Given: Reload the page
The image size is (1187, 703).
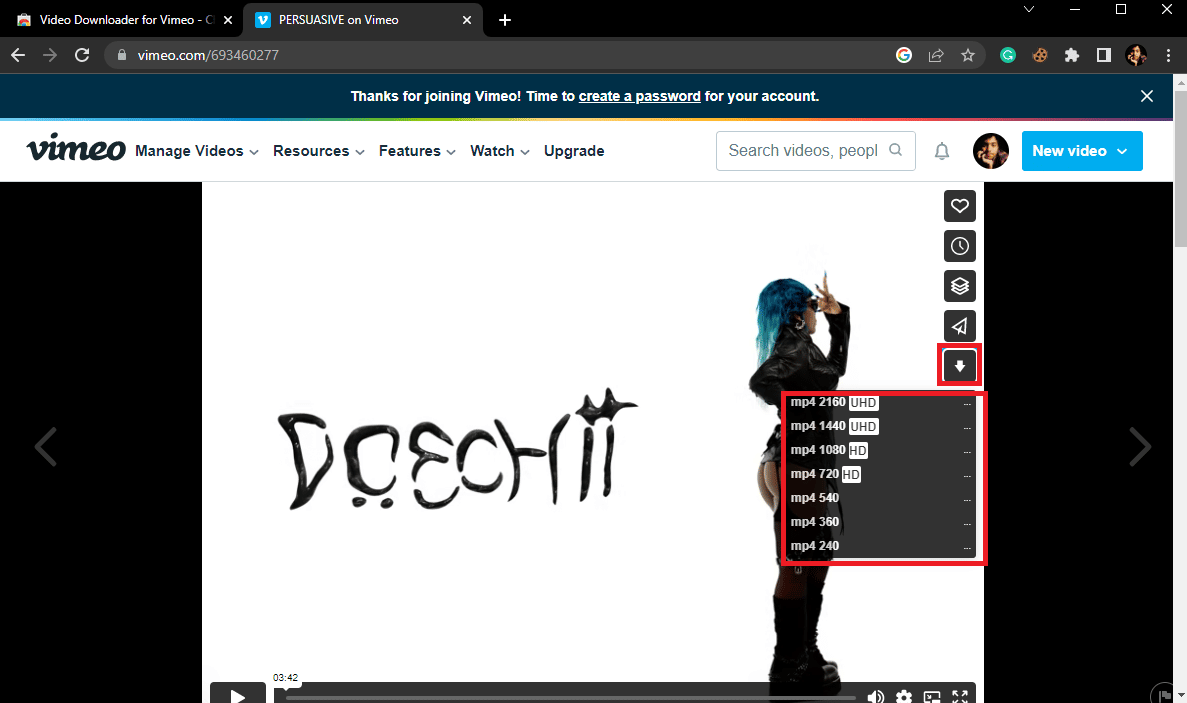Looking at the screenshot, I should pos(82,55).
